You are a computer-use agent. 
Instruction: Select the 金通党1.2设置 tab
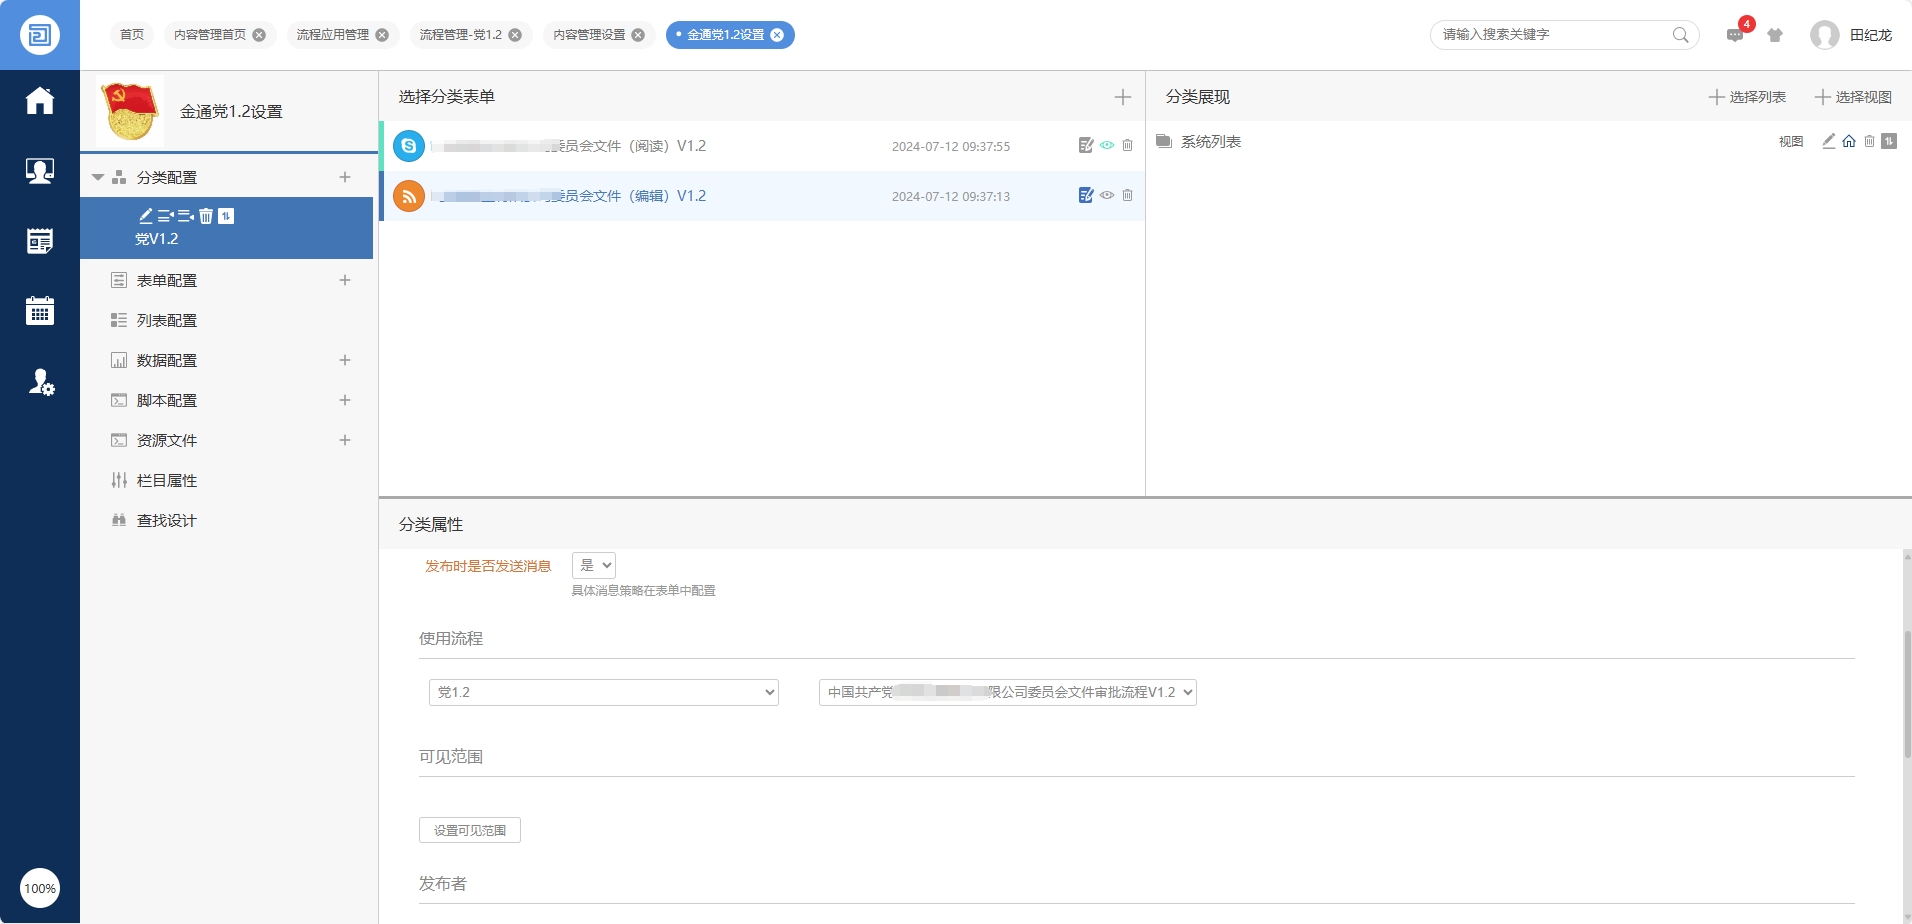725,35
